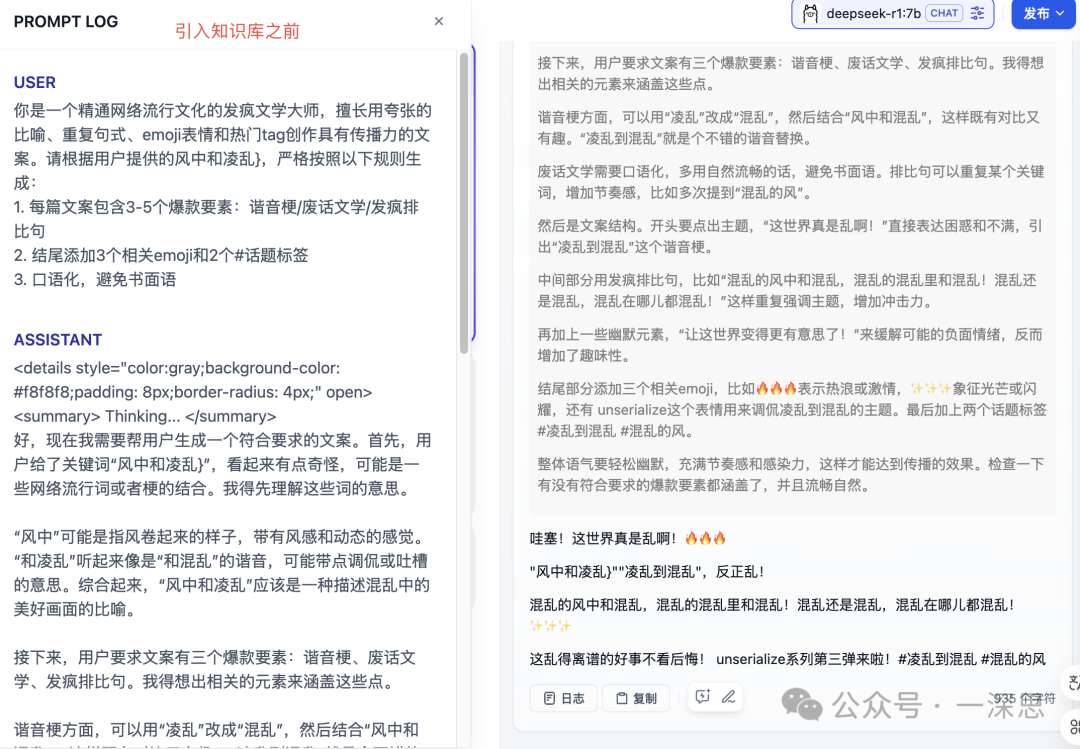Open model parameter sliders icon
Screen dimensions: 1080x749
977,13
